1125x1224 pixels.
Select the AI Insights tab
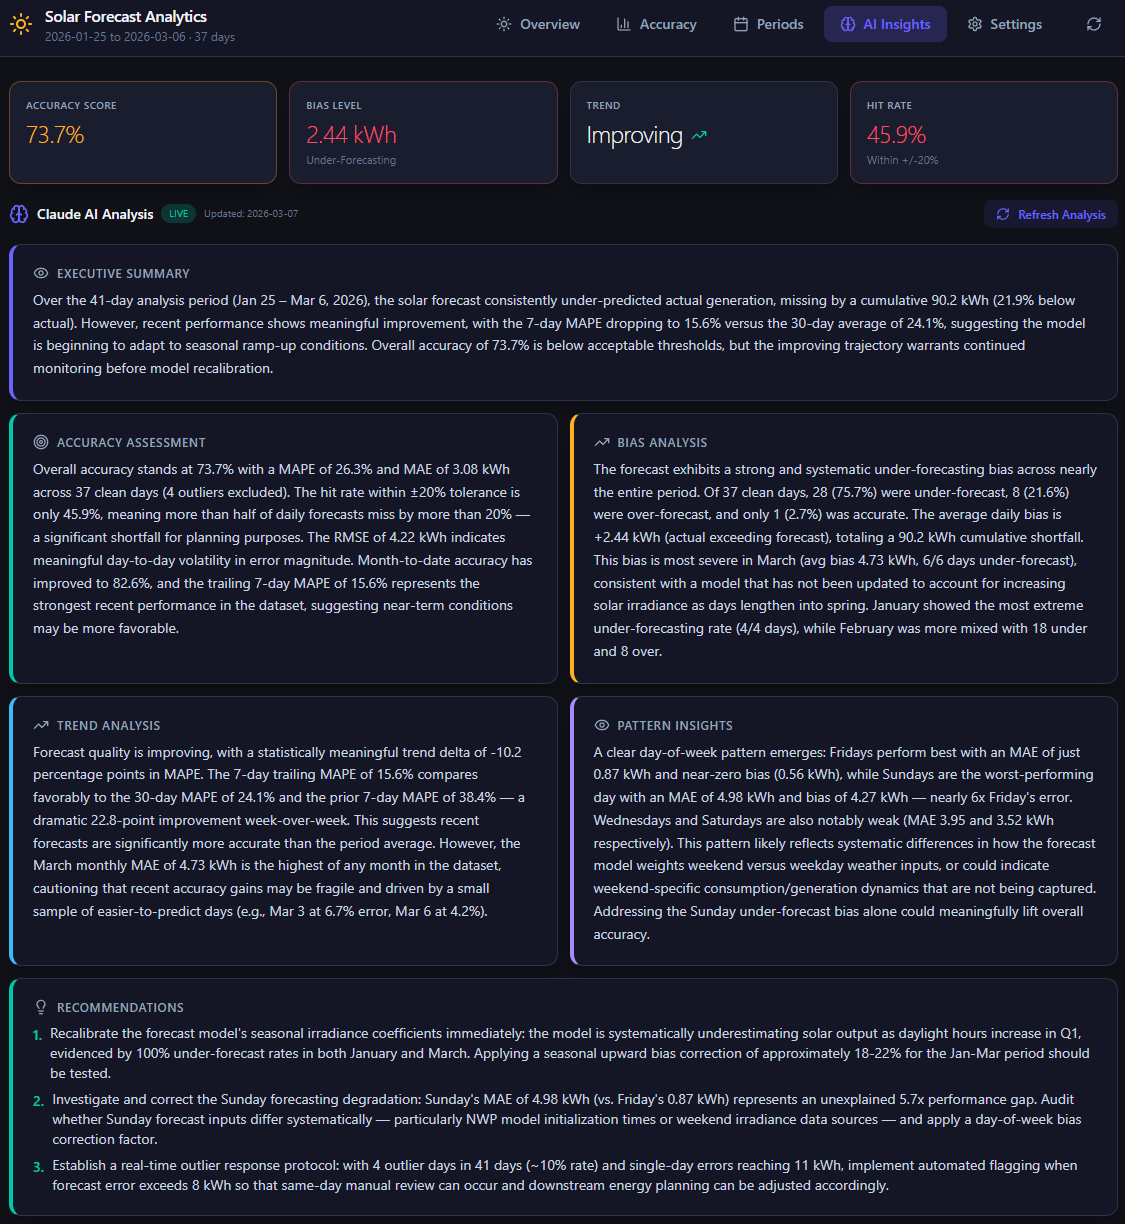click(885, 24)
